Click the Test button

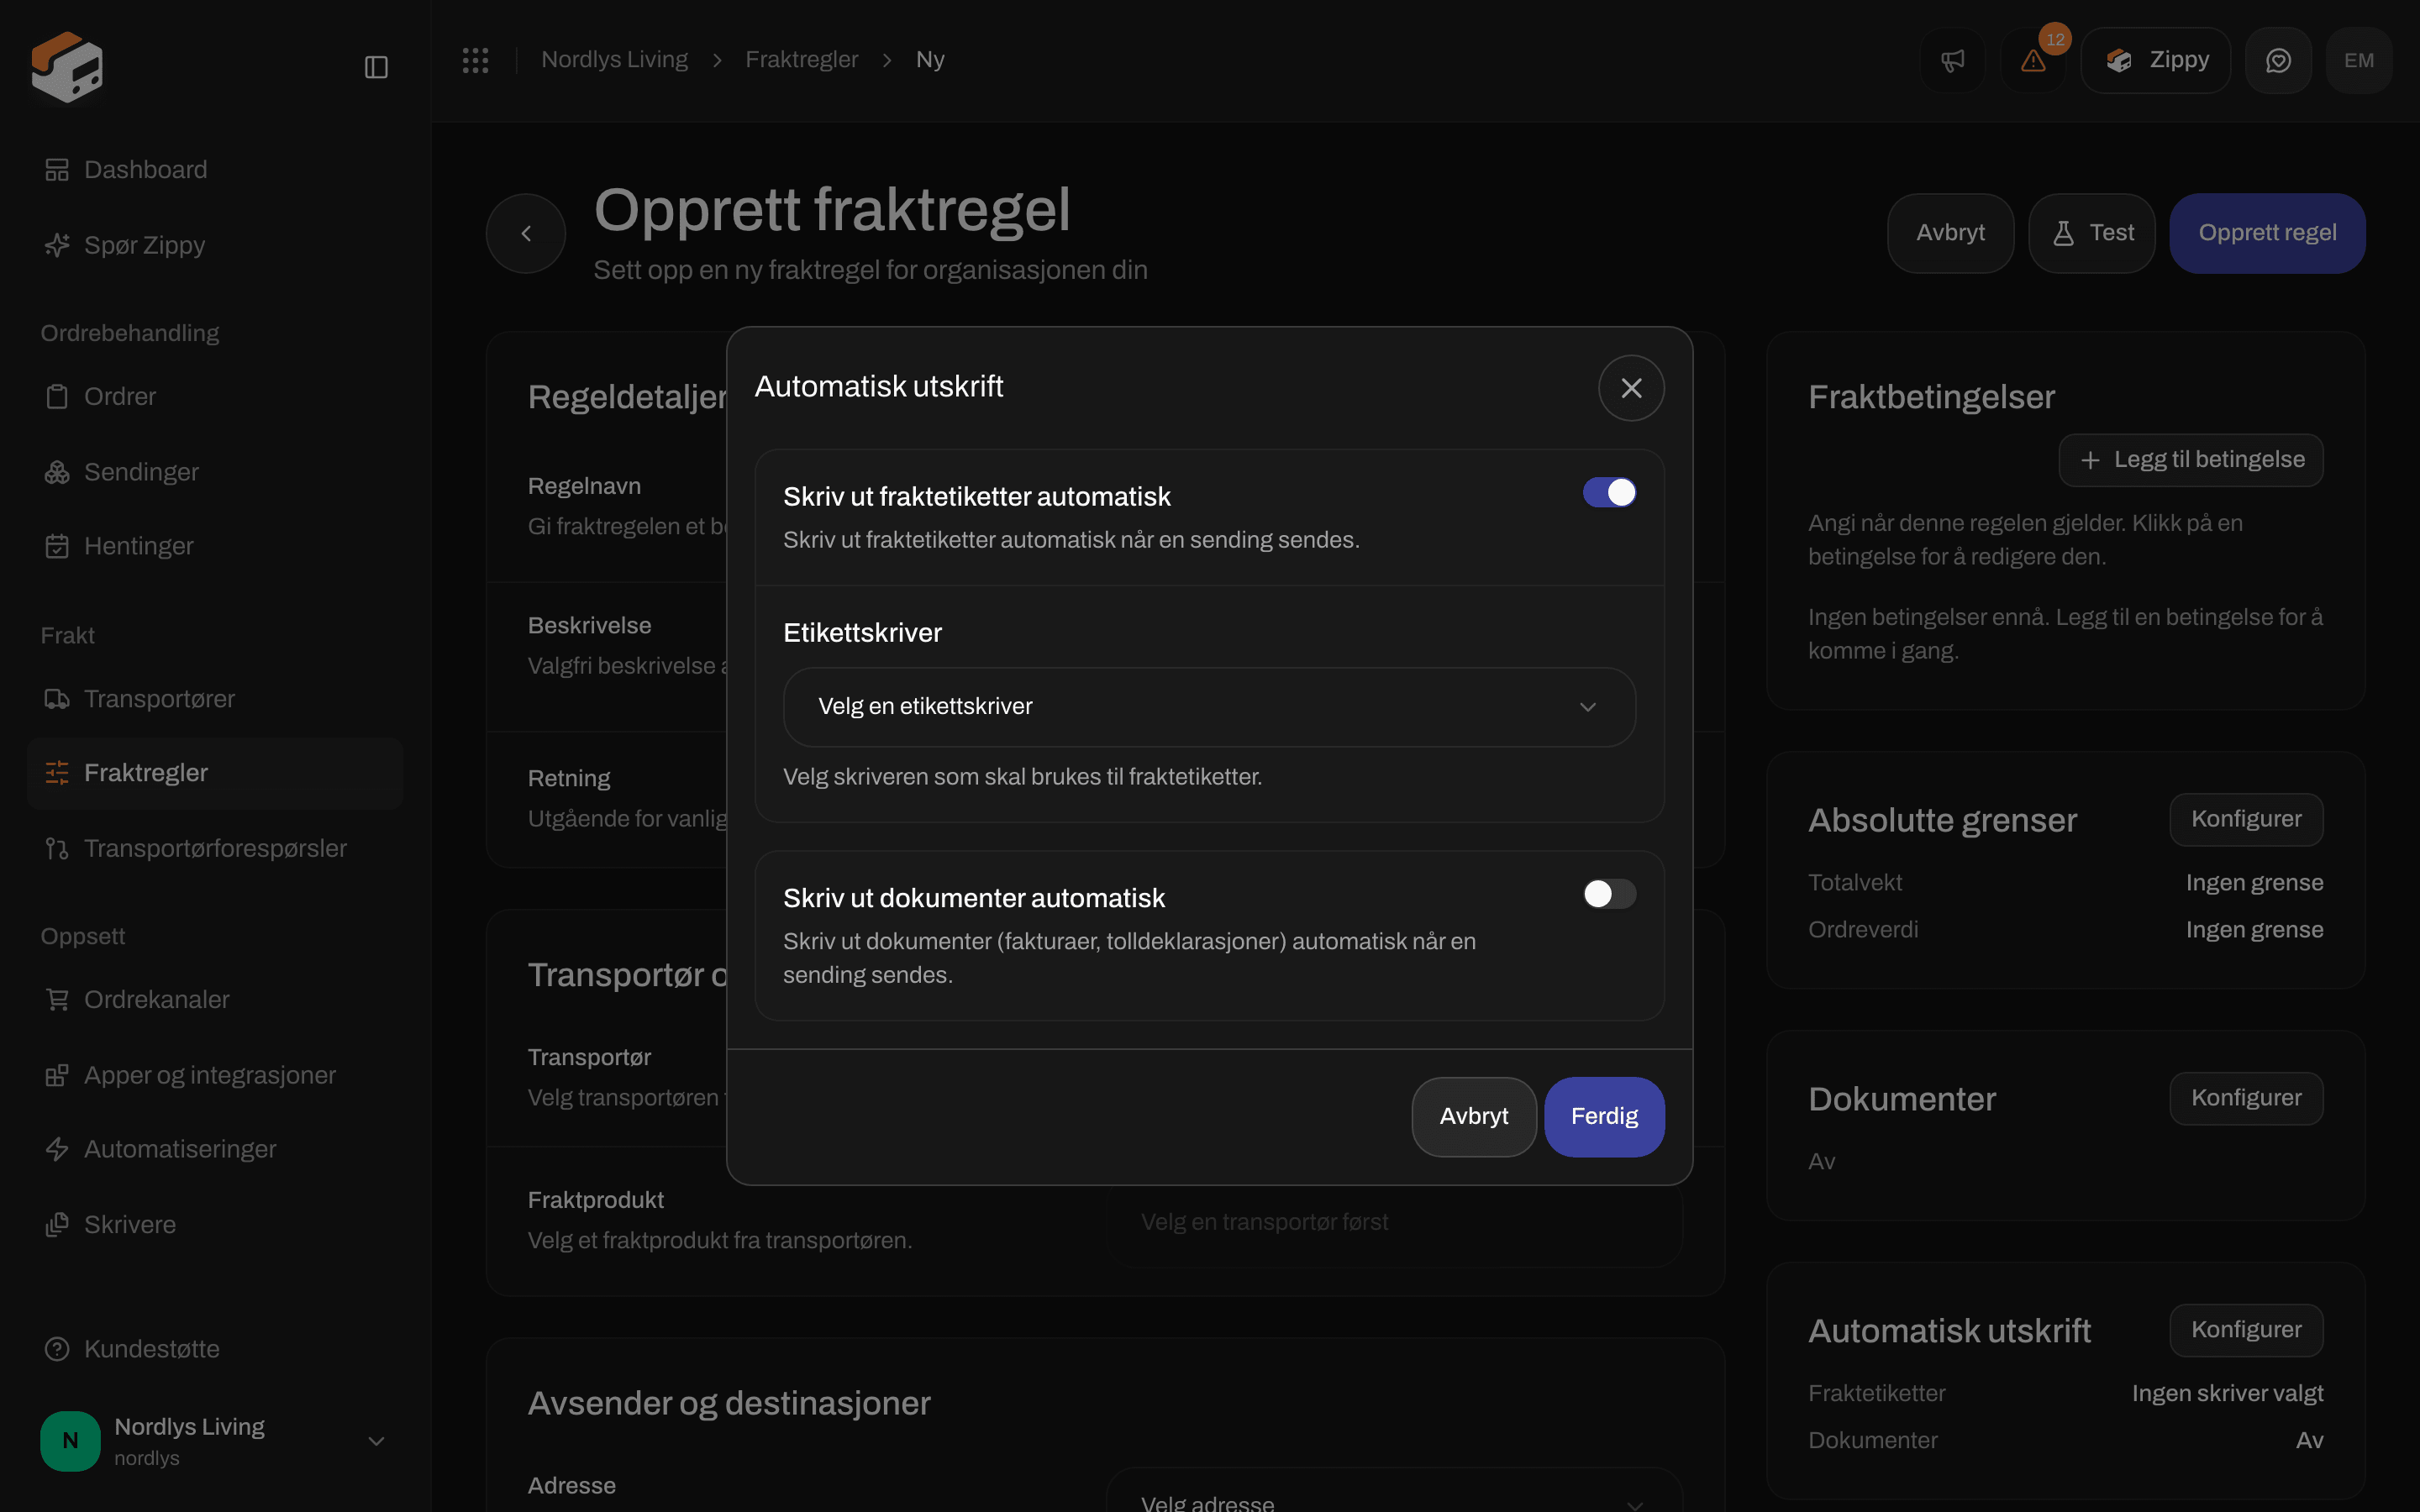2091,233
